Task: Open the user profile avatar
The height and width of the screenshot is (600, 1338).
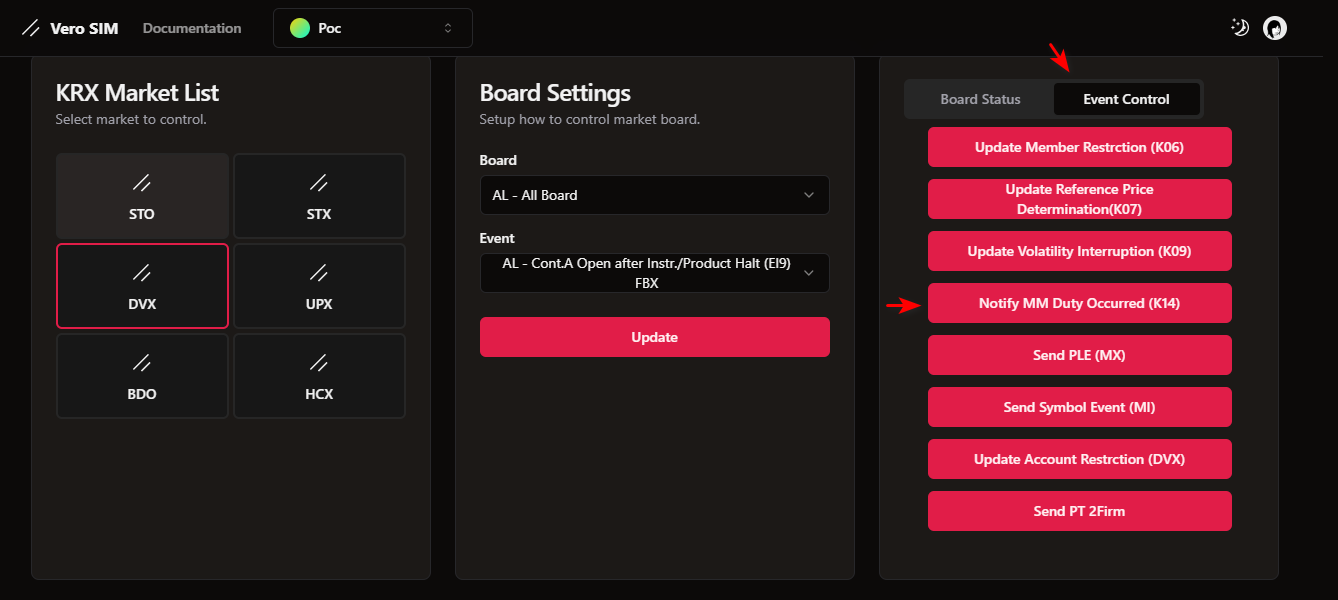Action: pos(1275,28)
